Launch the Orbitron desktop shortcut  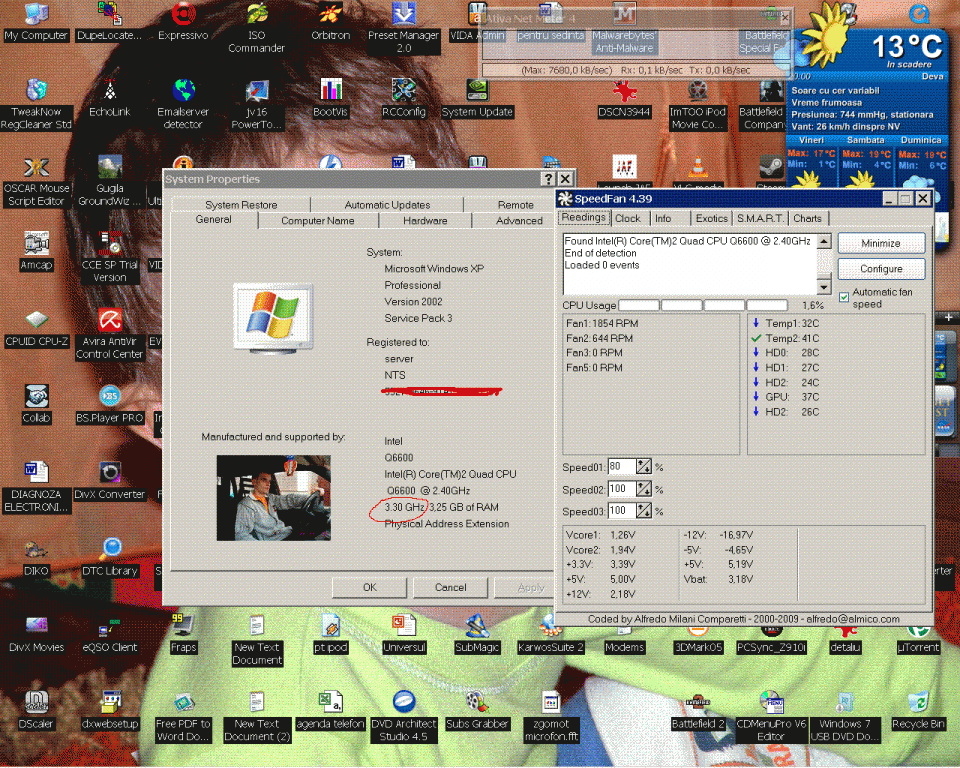(330, 22)
